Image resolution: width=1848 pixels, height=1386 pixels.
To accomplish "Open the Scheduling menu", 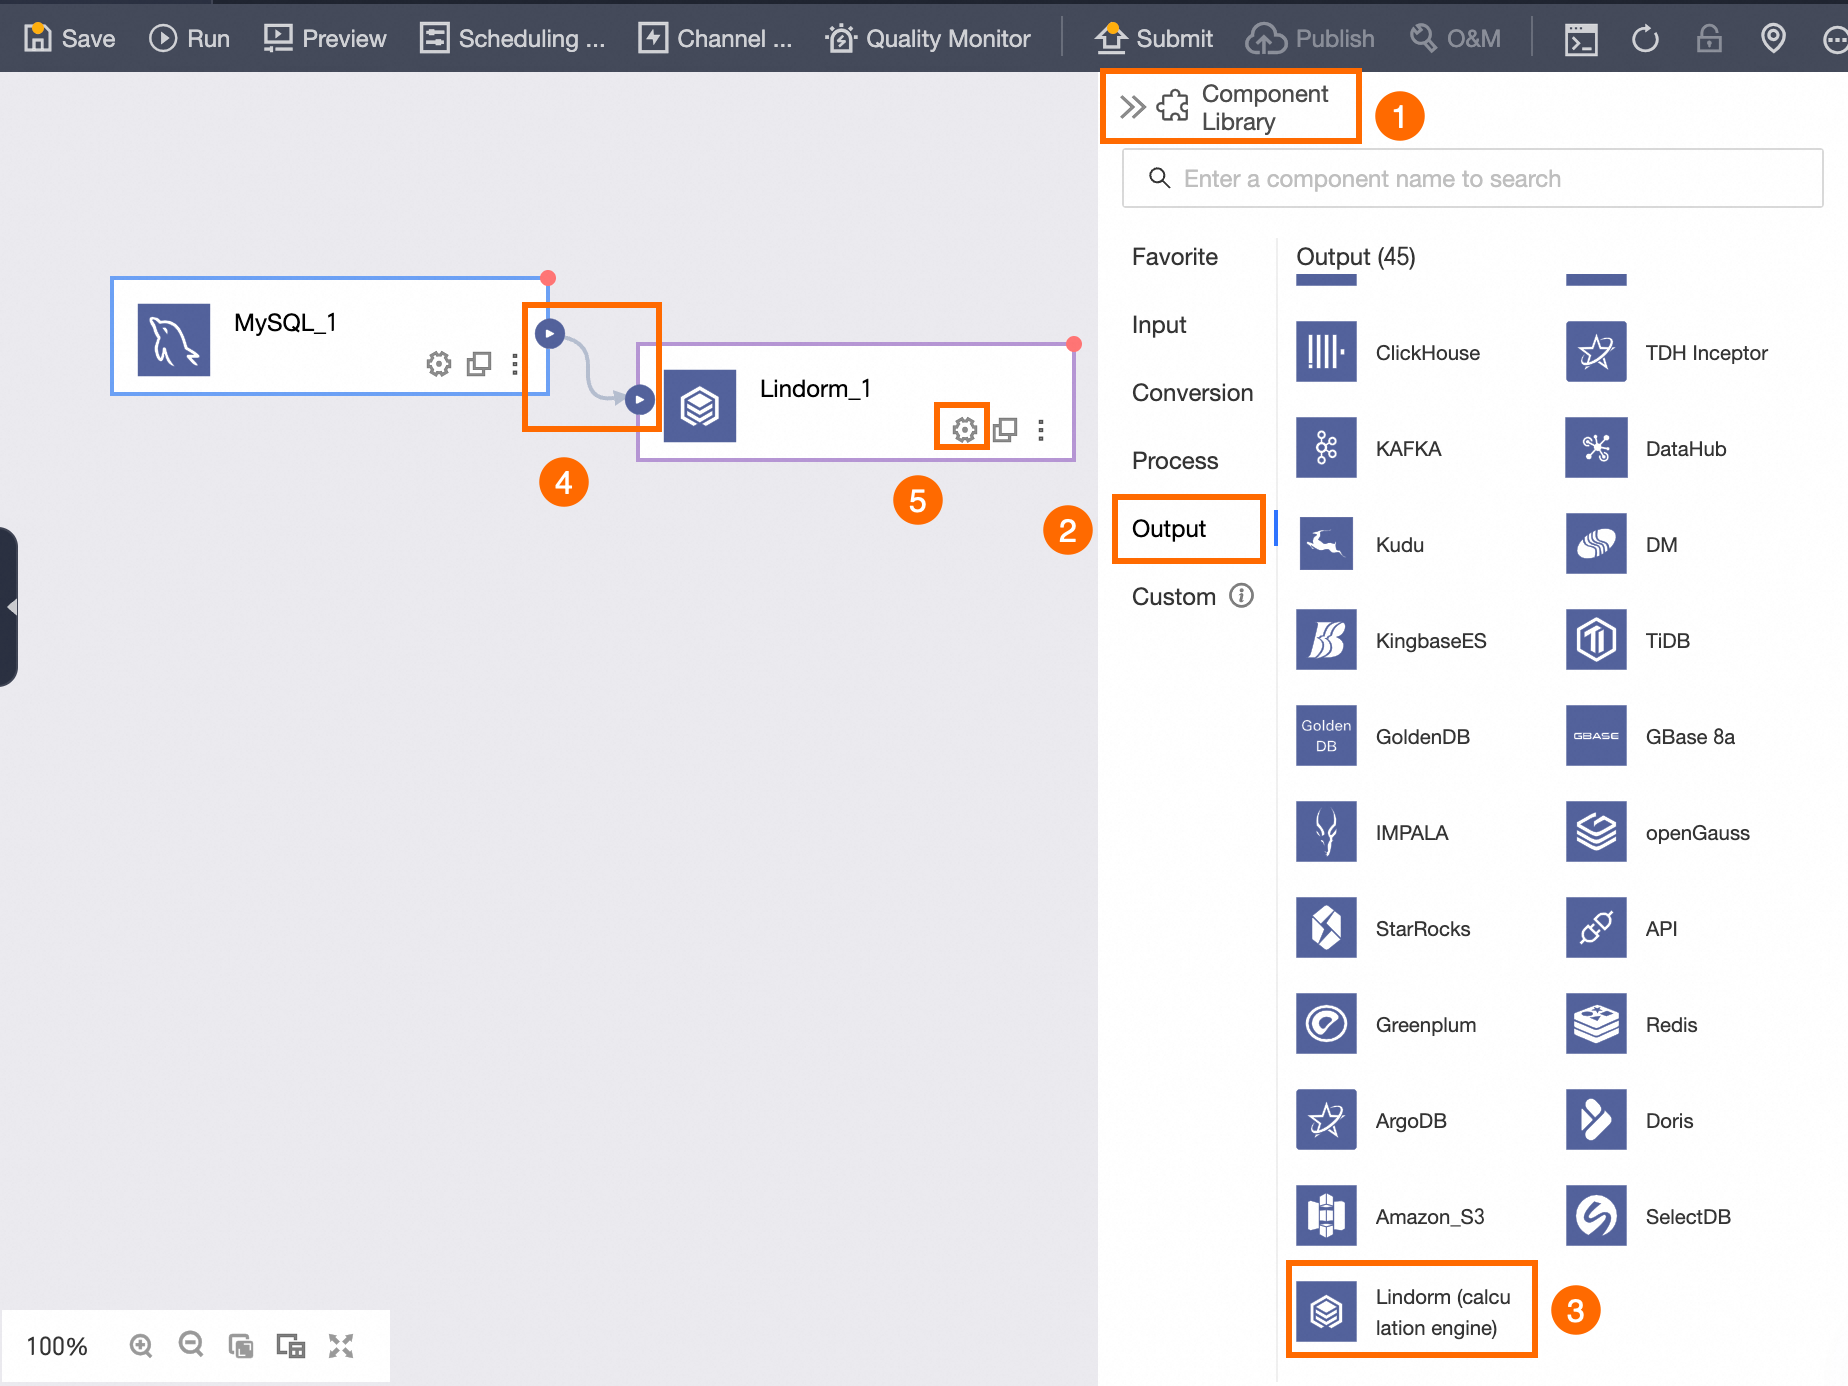I will point(512,38).
